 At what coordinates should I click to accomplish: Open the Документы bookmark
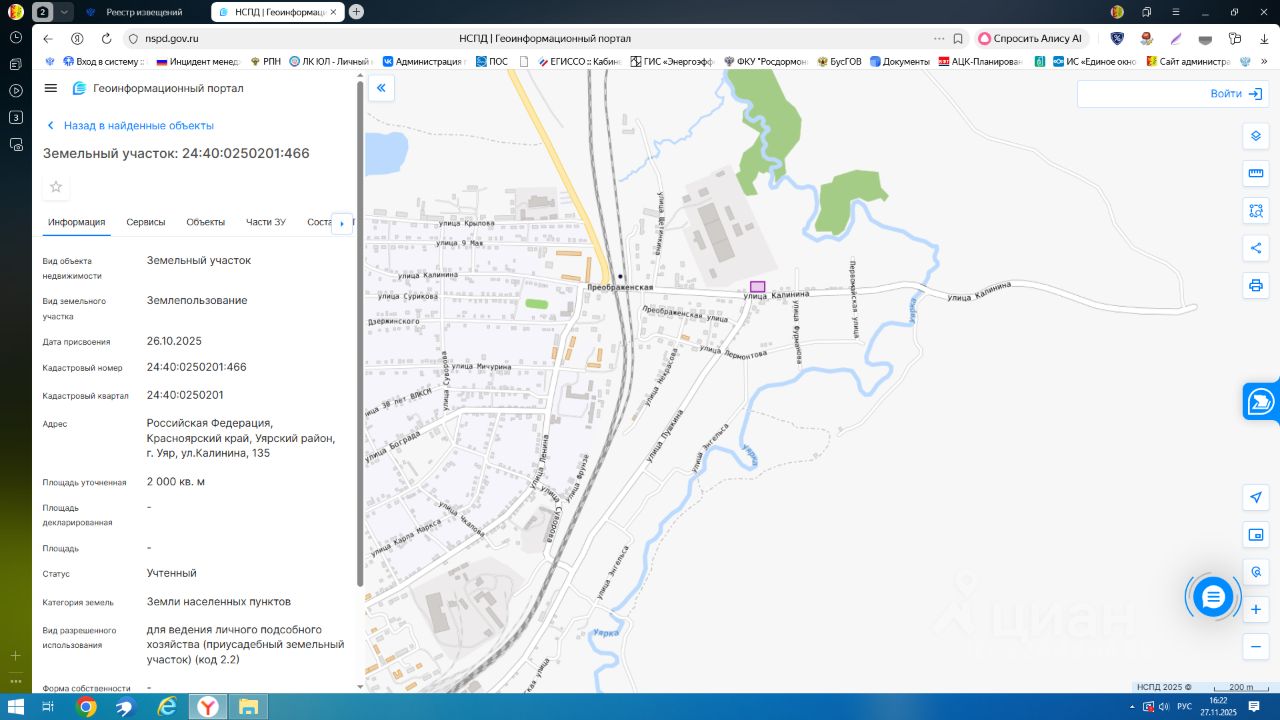[x=899, y=61]
